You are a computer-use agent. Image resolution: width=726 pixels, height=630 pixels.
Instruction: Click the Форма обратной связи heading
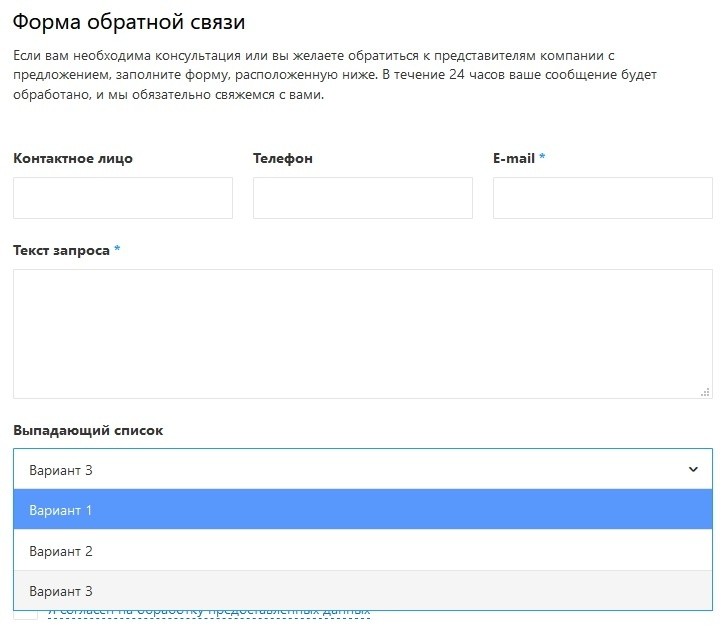(129, 21)
